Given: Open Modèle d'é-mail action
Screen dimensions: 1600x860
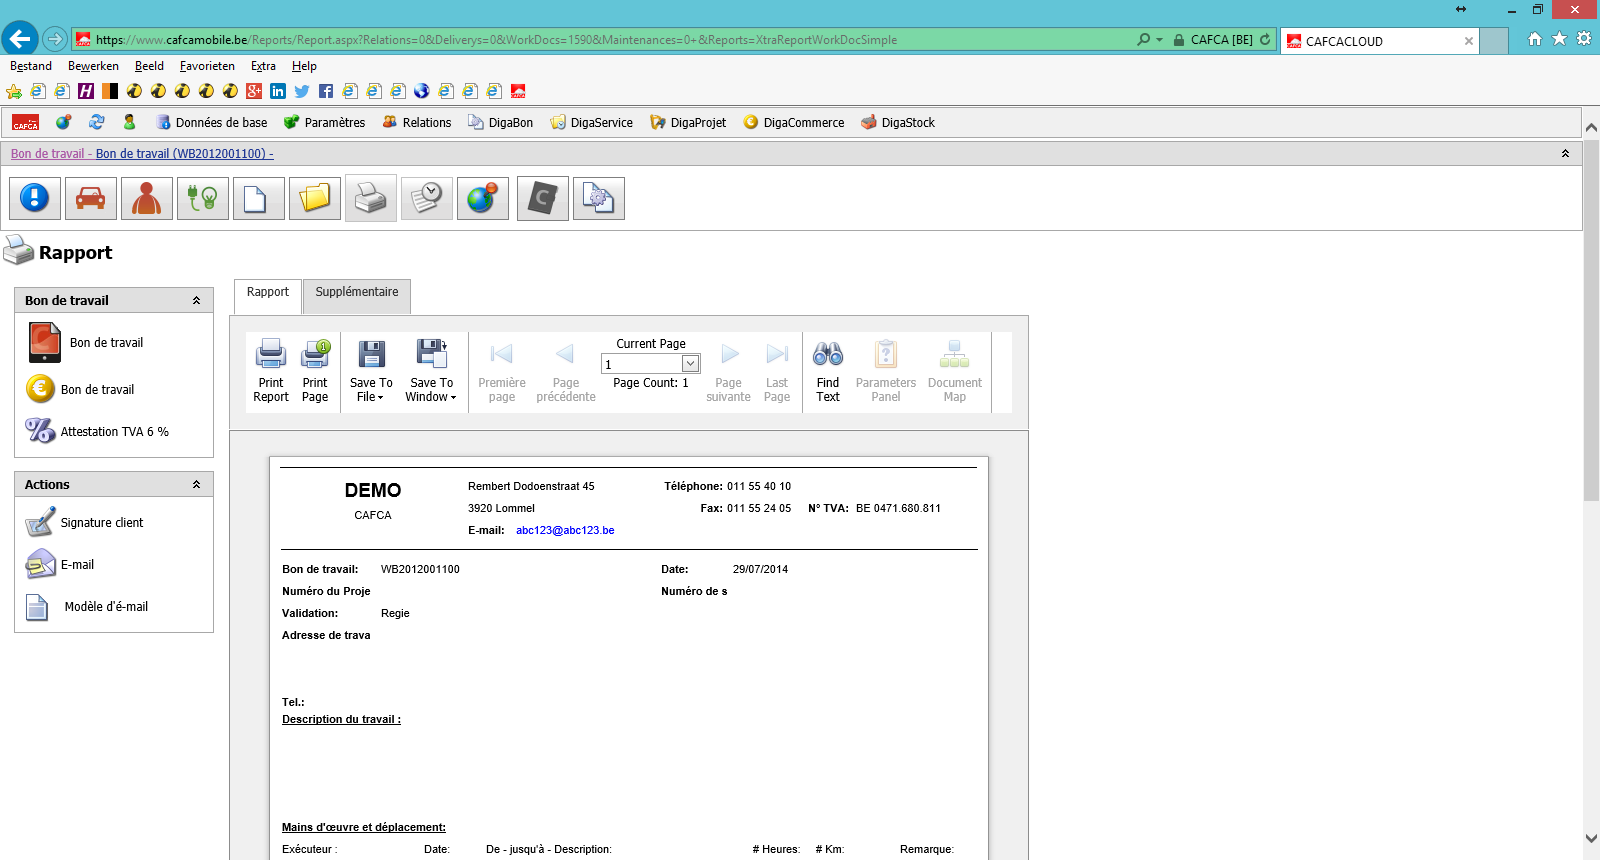Looking at the screenshot, I should [87, 606].
